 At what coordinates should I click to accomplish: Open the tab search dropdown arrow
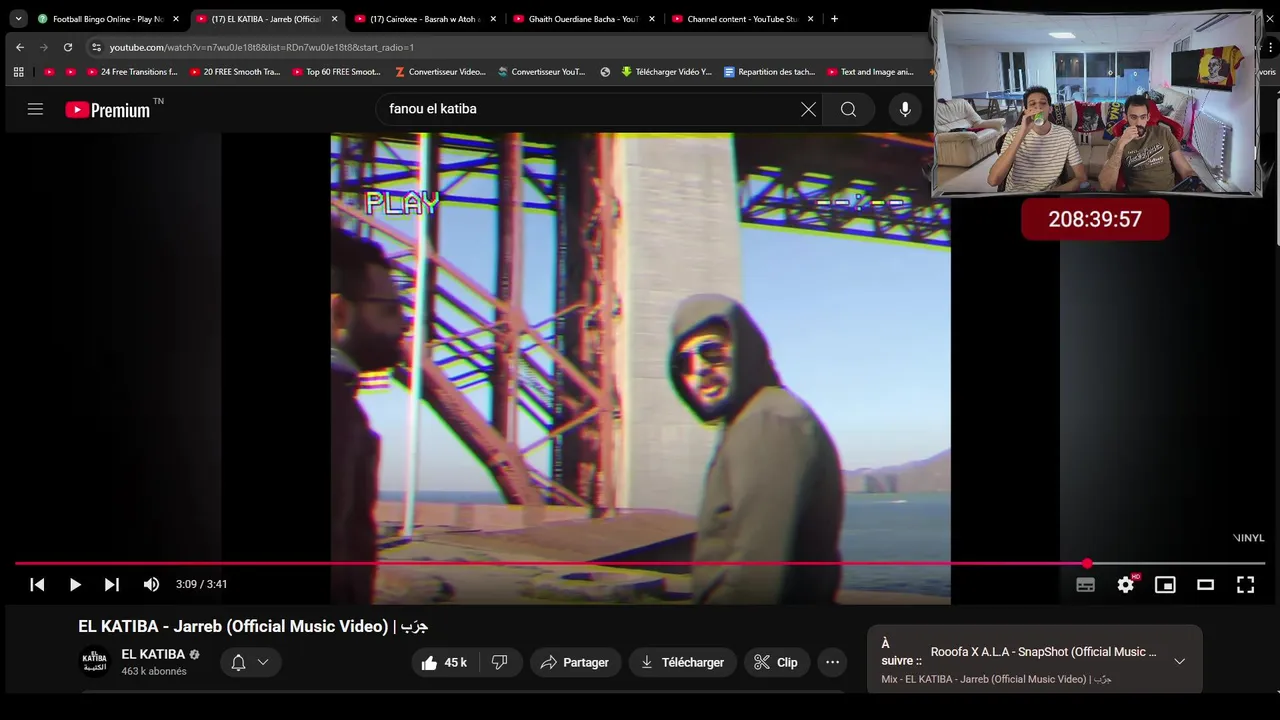point(18,19)
